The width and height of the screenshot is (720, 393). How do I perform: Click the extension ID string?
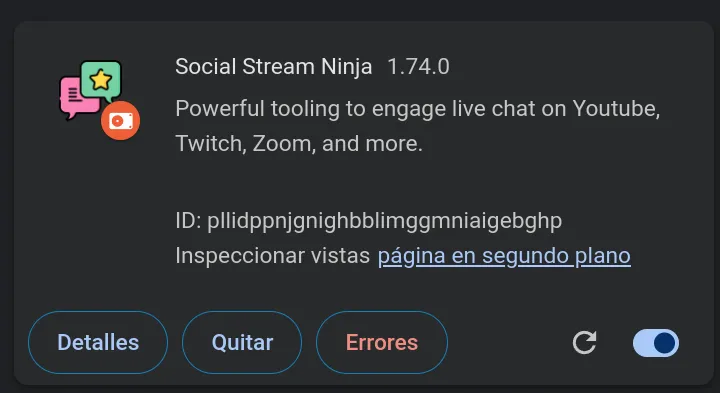tap(384, 221)
